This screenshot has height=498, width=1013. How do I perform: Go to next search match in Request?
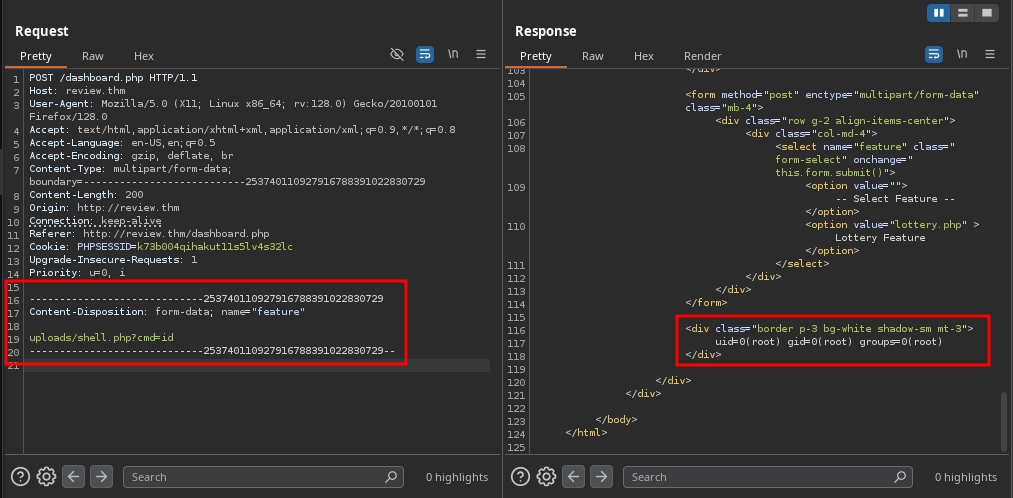coord(101,477)
